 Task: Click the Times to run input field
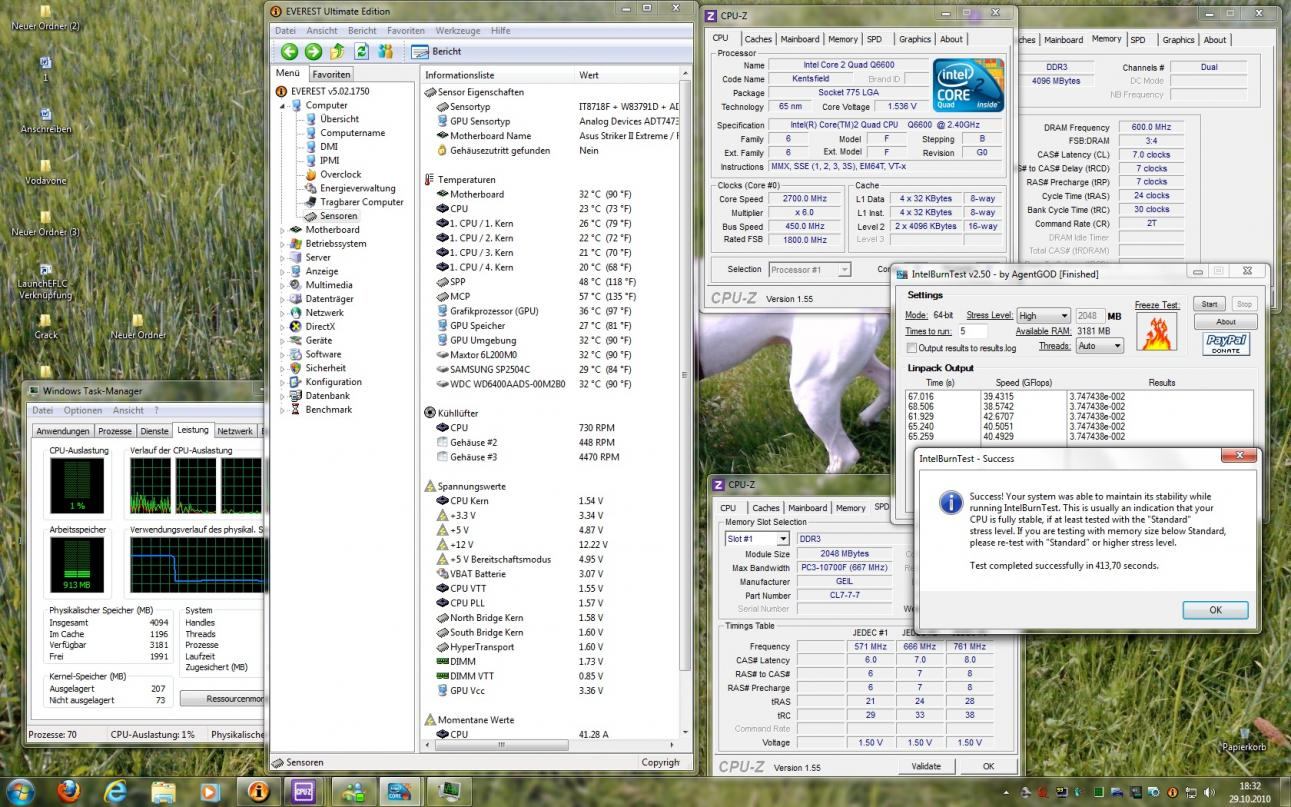973,331
